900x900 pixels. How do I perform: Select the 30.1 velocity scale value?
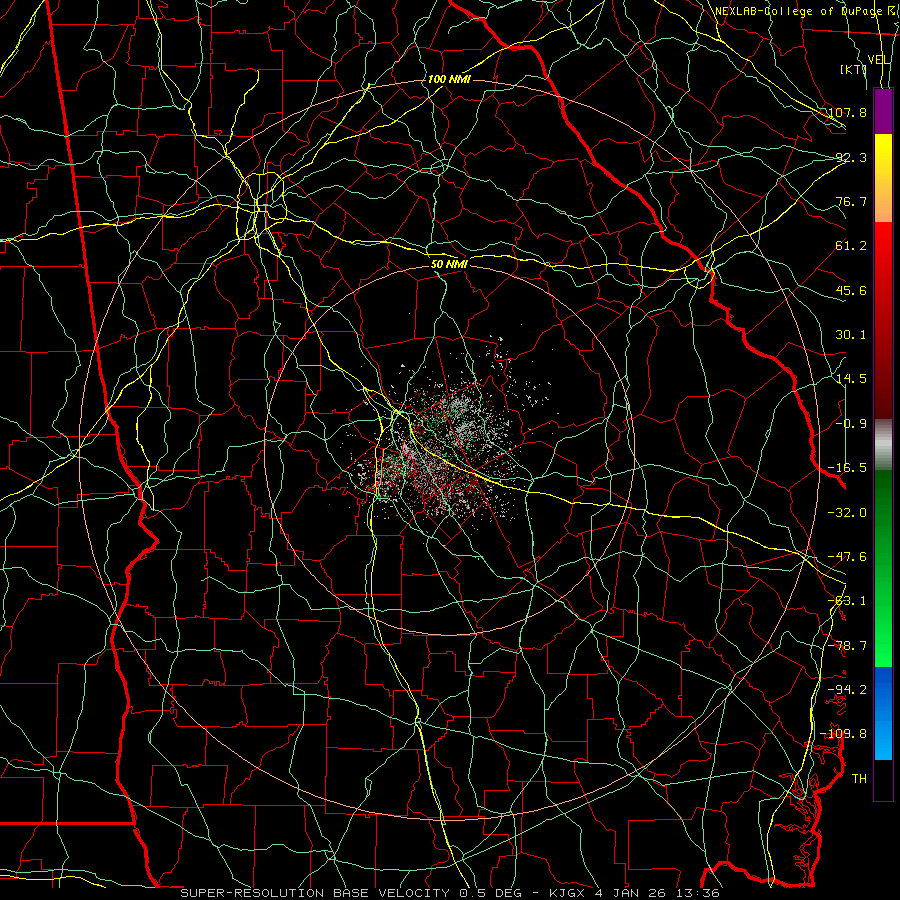tap(851, 335)
